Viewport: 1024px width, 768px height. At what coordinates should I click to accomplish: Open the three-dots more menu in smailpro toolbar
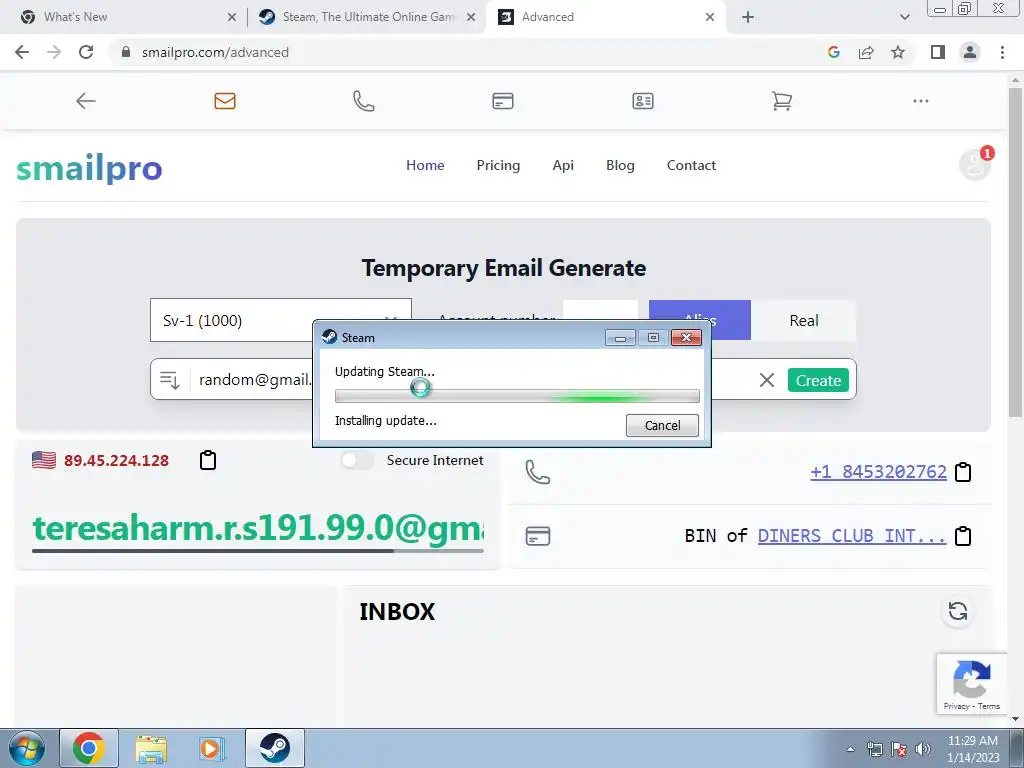coord(921,101)
